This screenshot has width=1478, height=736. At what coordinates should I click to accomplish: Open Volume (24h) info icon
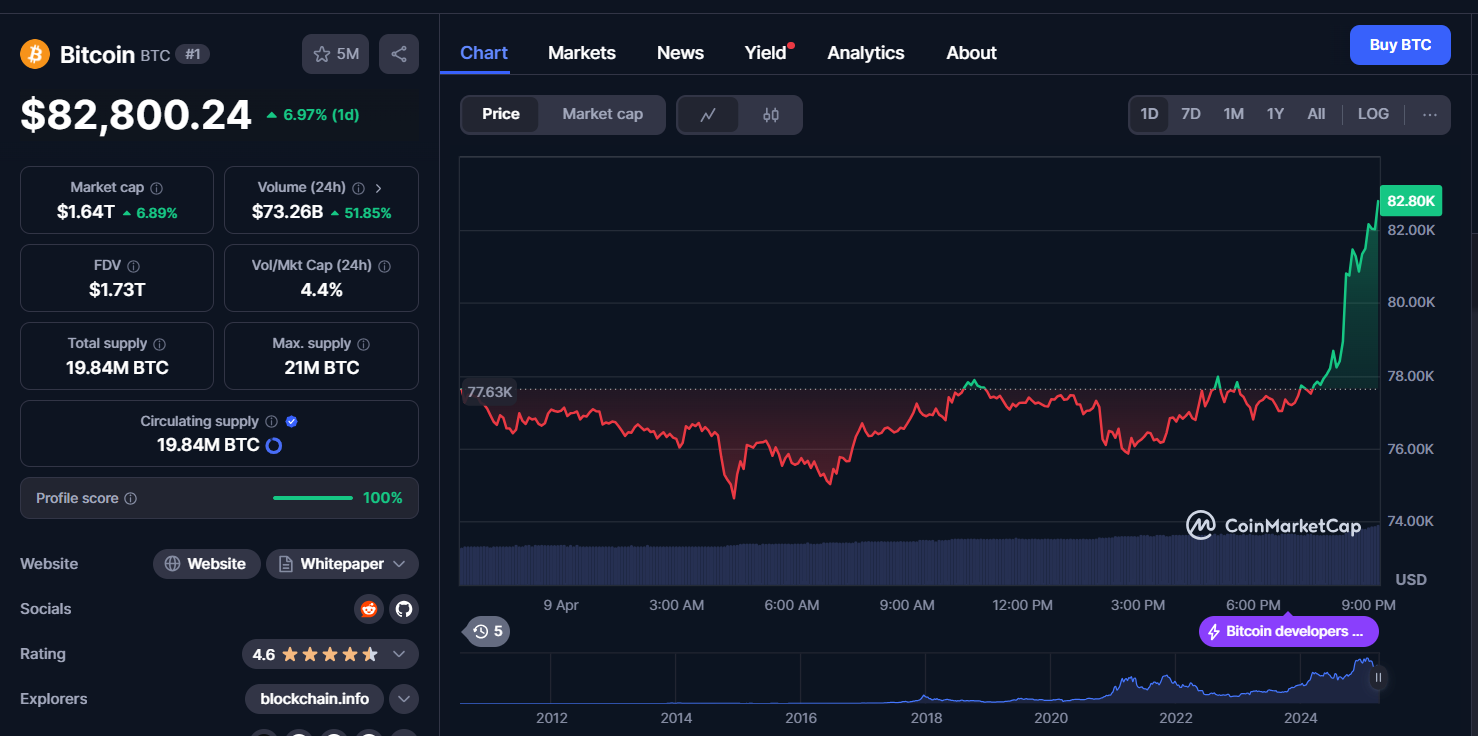point(358,188)
